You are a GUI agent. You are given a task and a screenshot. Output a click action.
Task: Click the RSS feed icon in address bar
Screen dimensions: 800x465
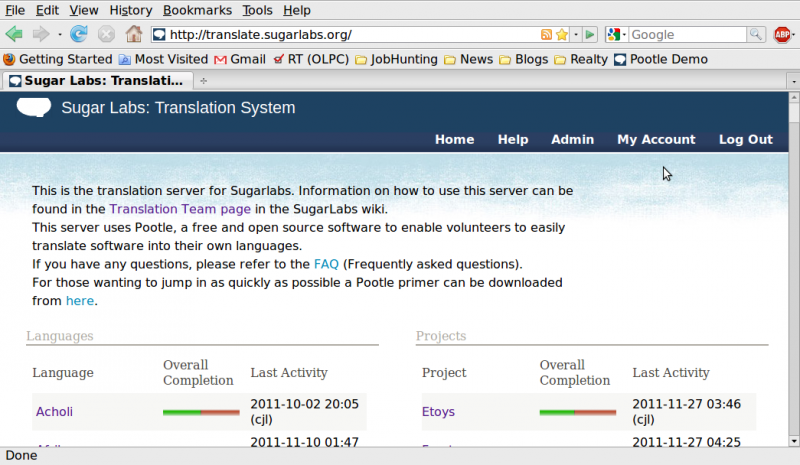546,35
